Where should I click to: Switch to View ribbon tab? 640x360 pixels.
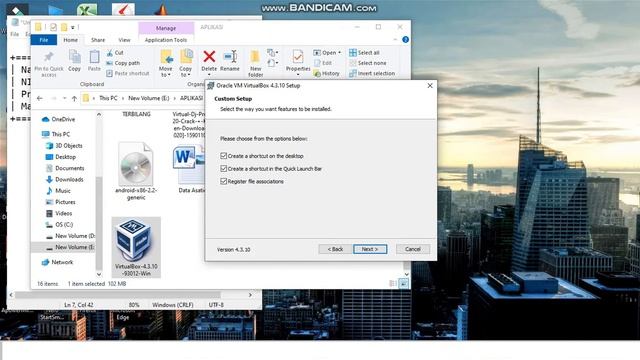pyautogui.click(x=124, y=40)
